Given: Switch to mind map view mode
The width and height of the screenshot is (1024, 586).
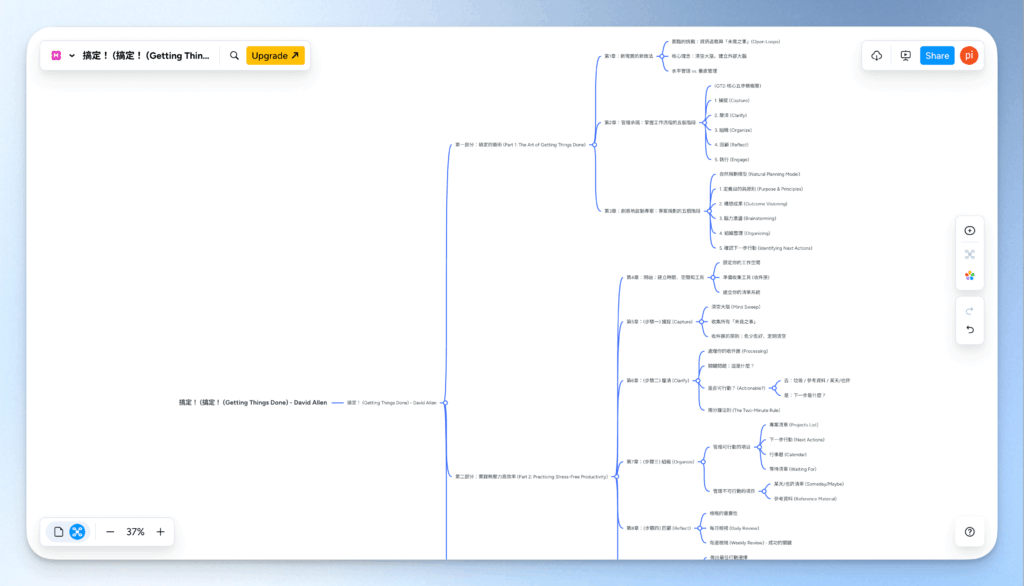Looking at the screenshot, I should pos(77,532).
